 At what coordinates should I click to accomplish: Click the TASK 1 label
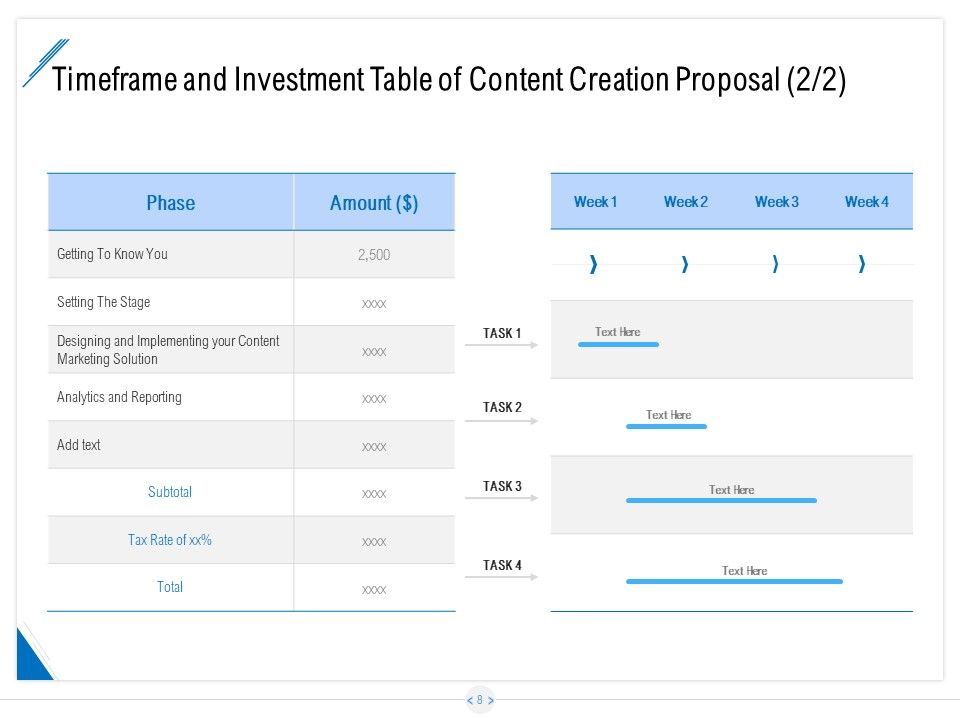(x=502, y=333)
